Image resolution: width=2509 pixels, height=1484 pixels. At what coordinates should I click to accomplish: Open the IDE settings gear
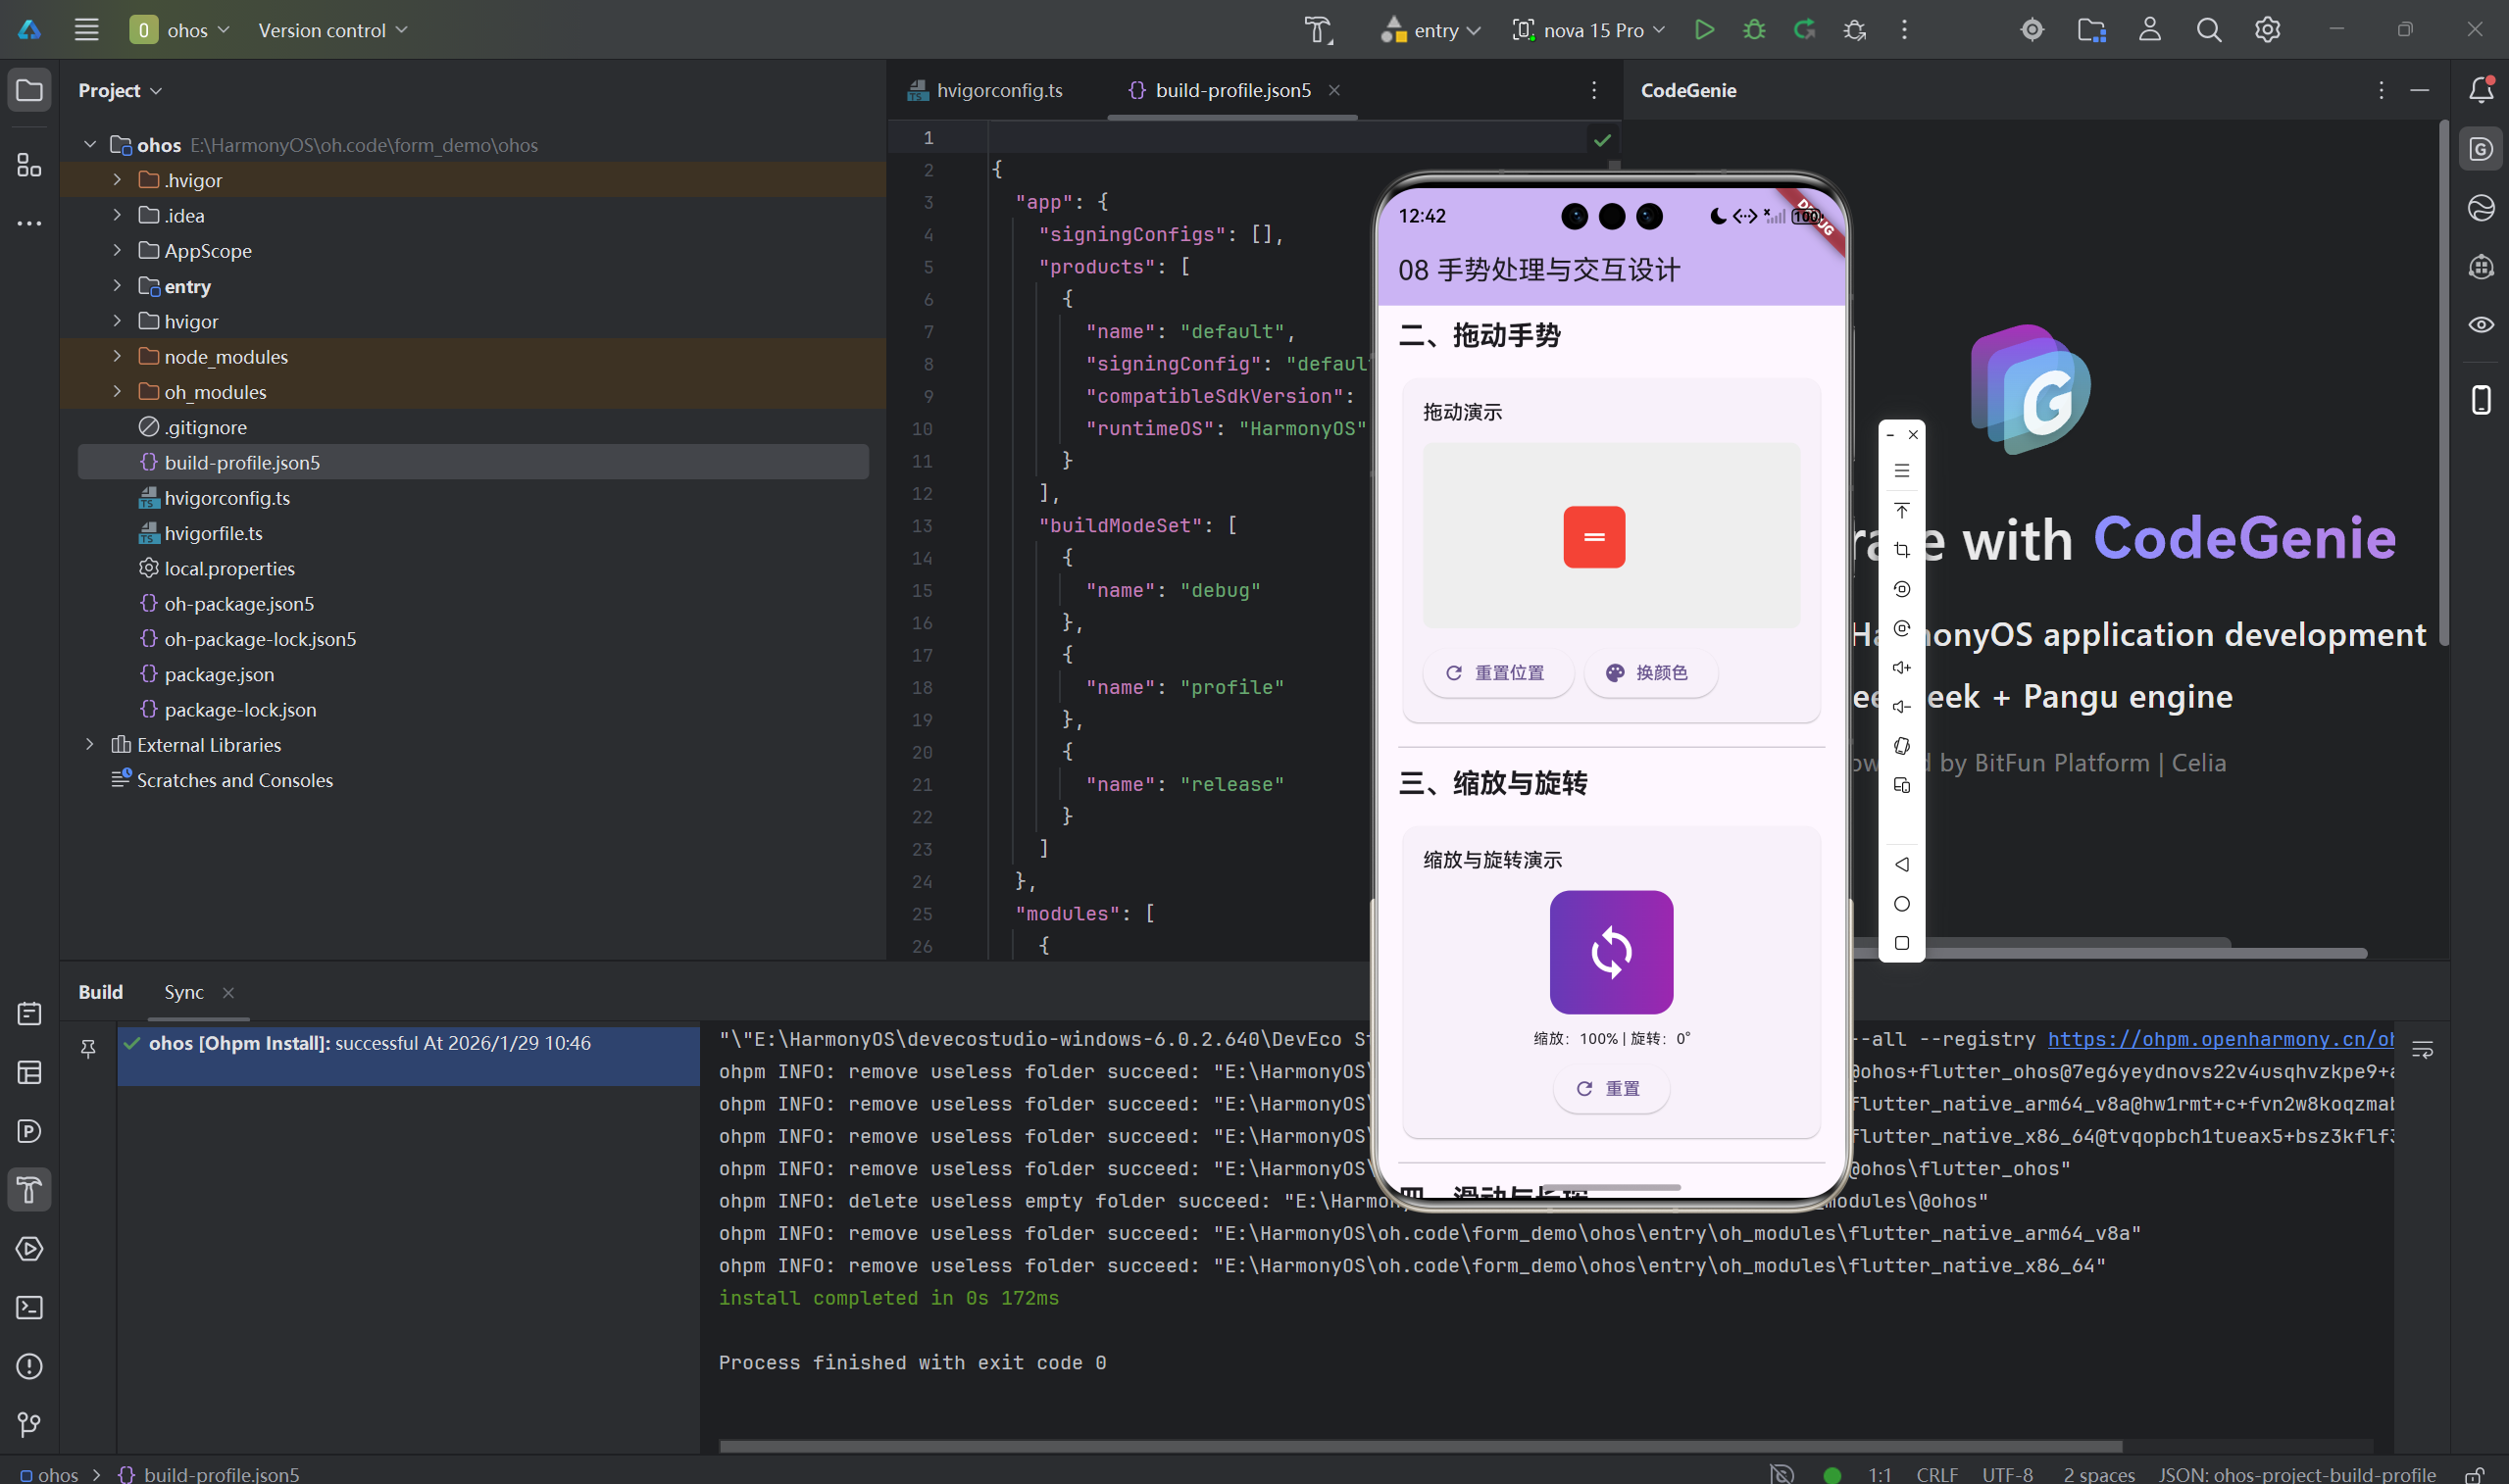[x=2267, y=30]
